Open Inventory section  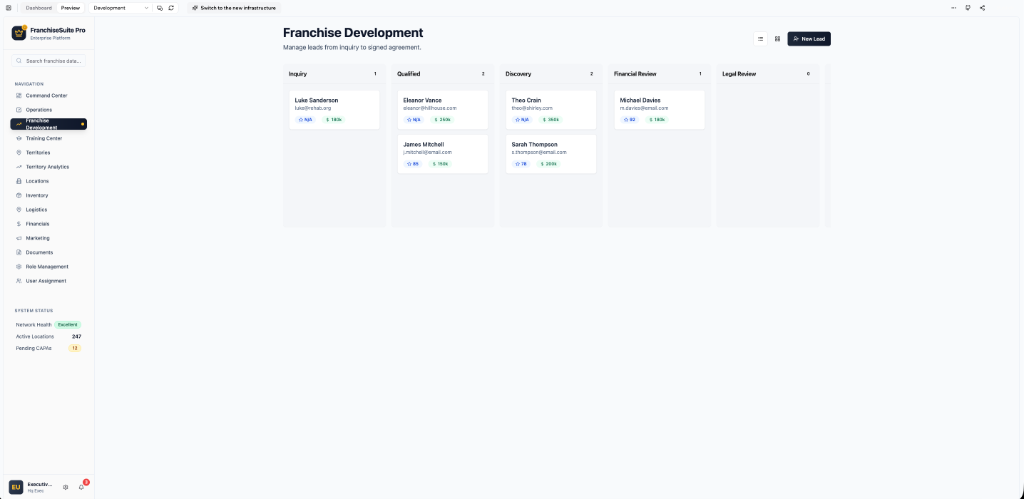point(49,195)
